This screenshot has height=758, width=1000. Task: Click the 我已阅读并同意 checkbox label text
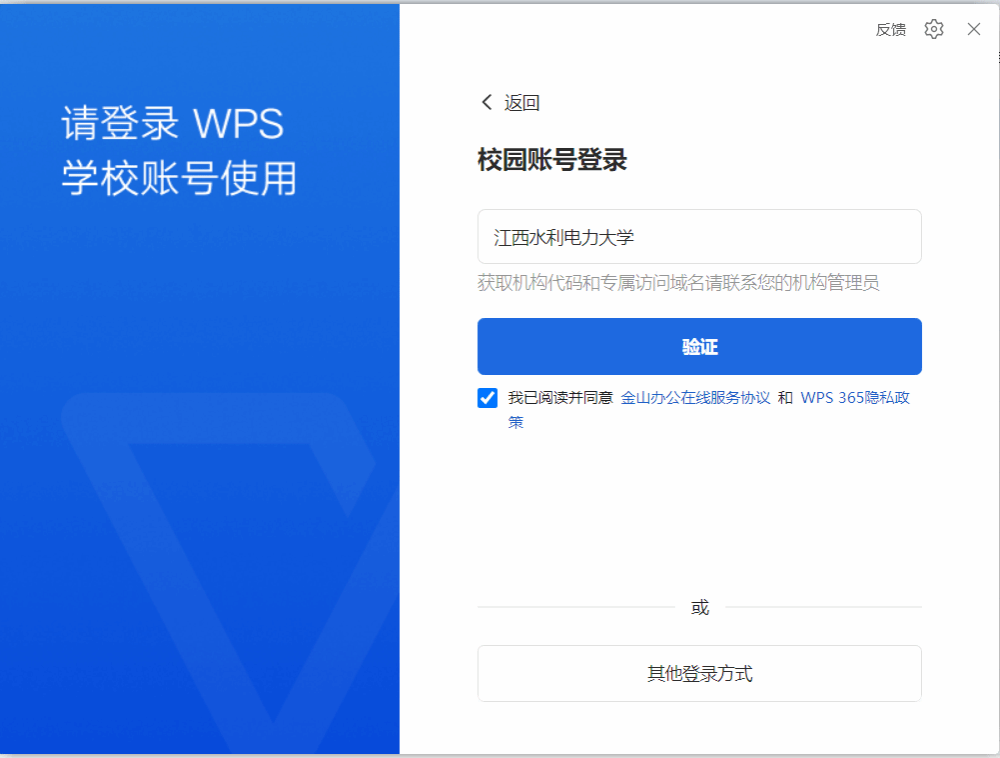(560, 398)
